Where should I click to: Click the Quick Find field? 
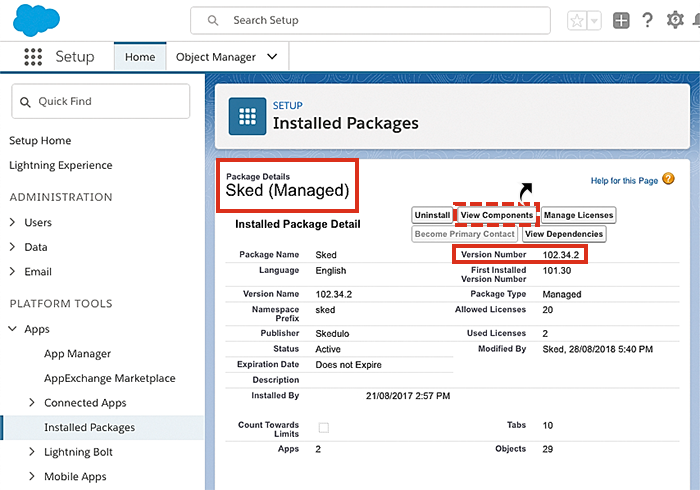(x=100, y=101)
